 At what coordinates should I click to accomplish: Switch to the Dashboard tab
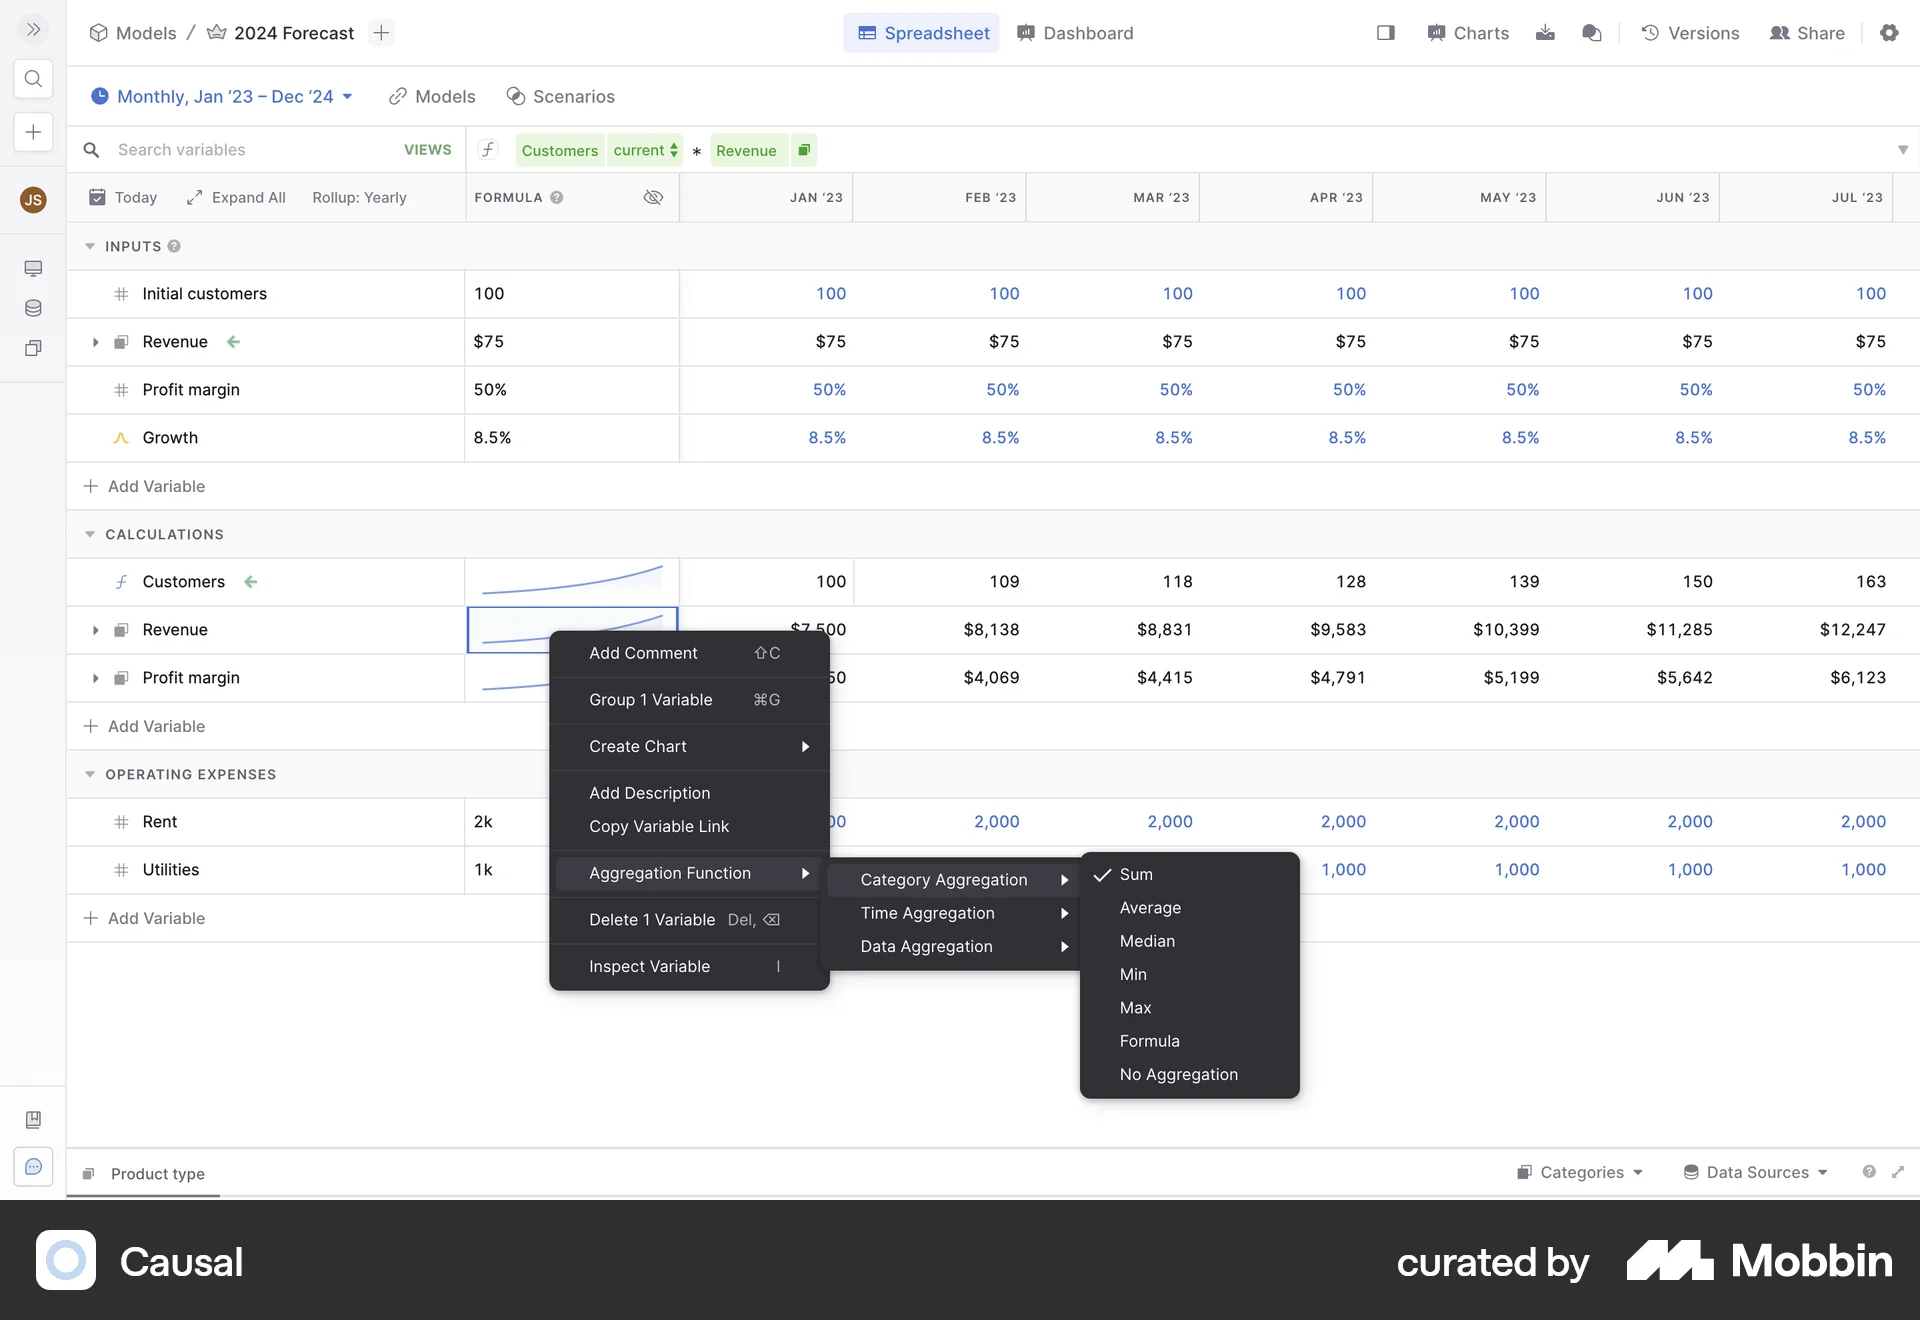click(x=1074, y=33)
